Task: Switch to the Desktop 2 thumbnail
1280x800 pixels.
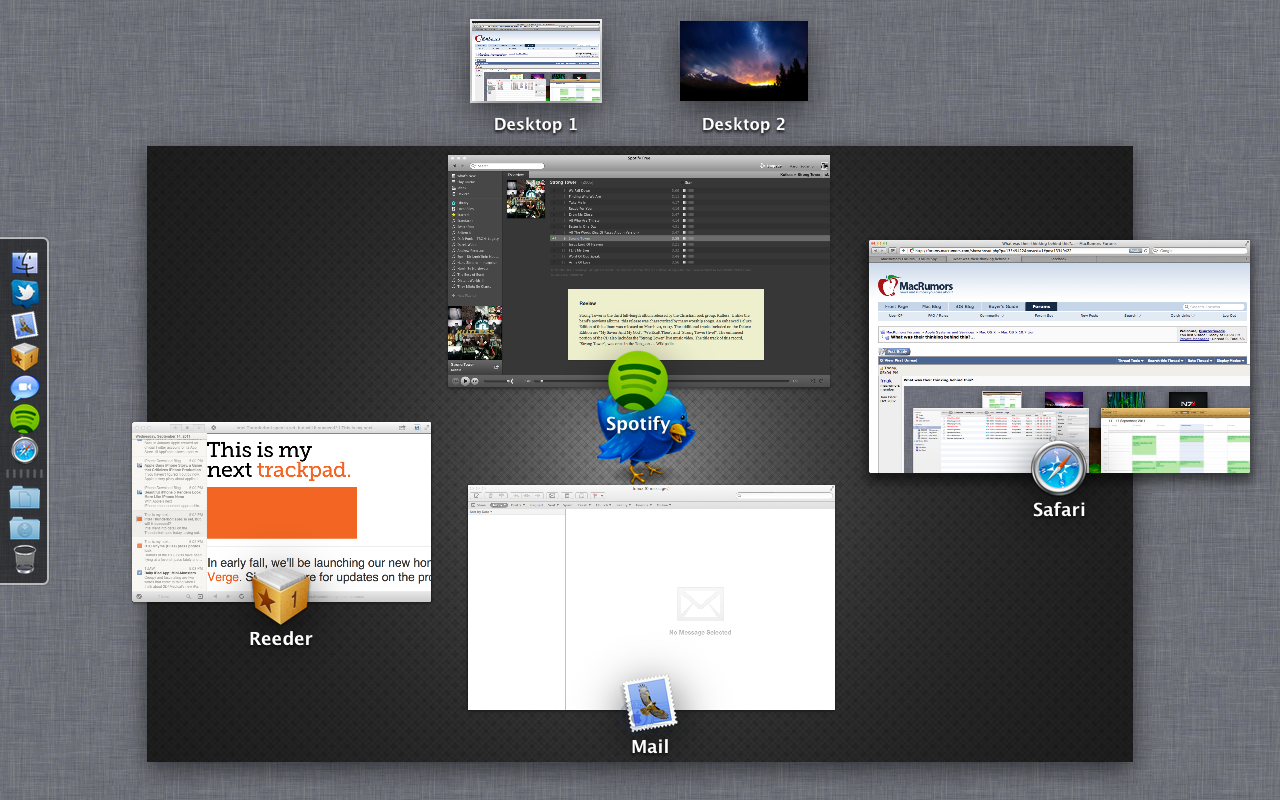Action: (x=744, y=61)
